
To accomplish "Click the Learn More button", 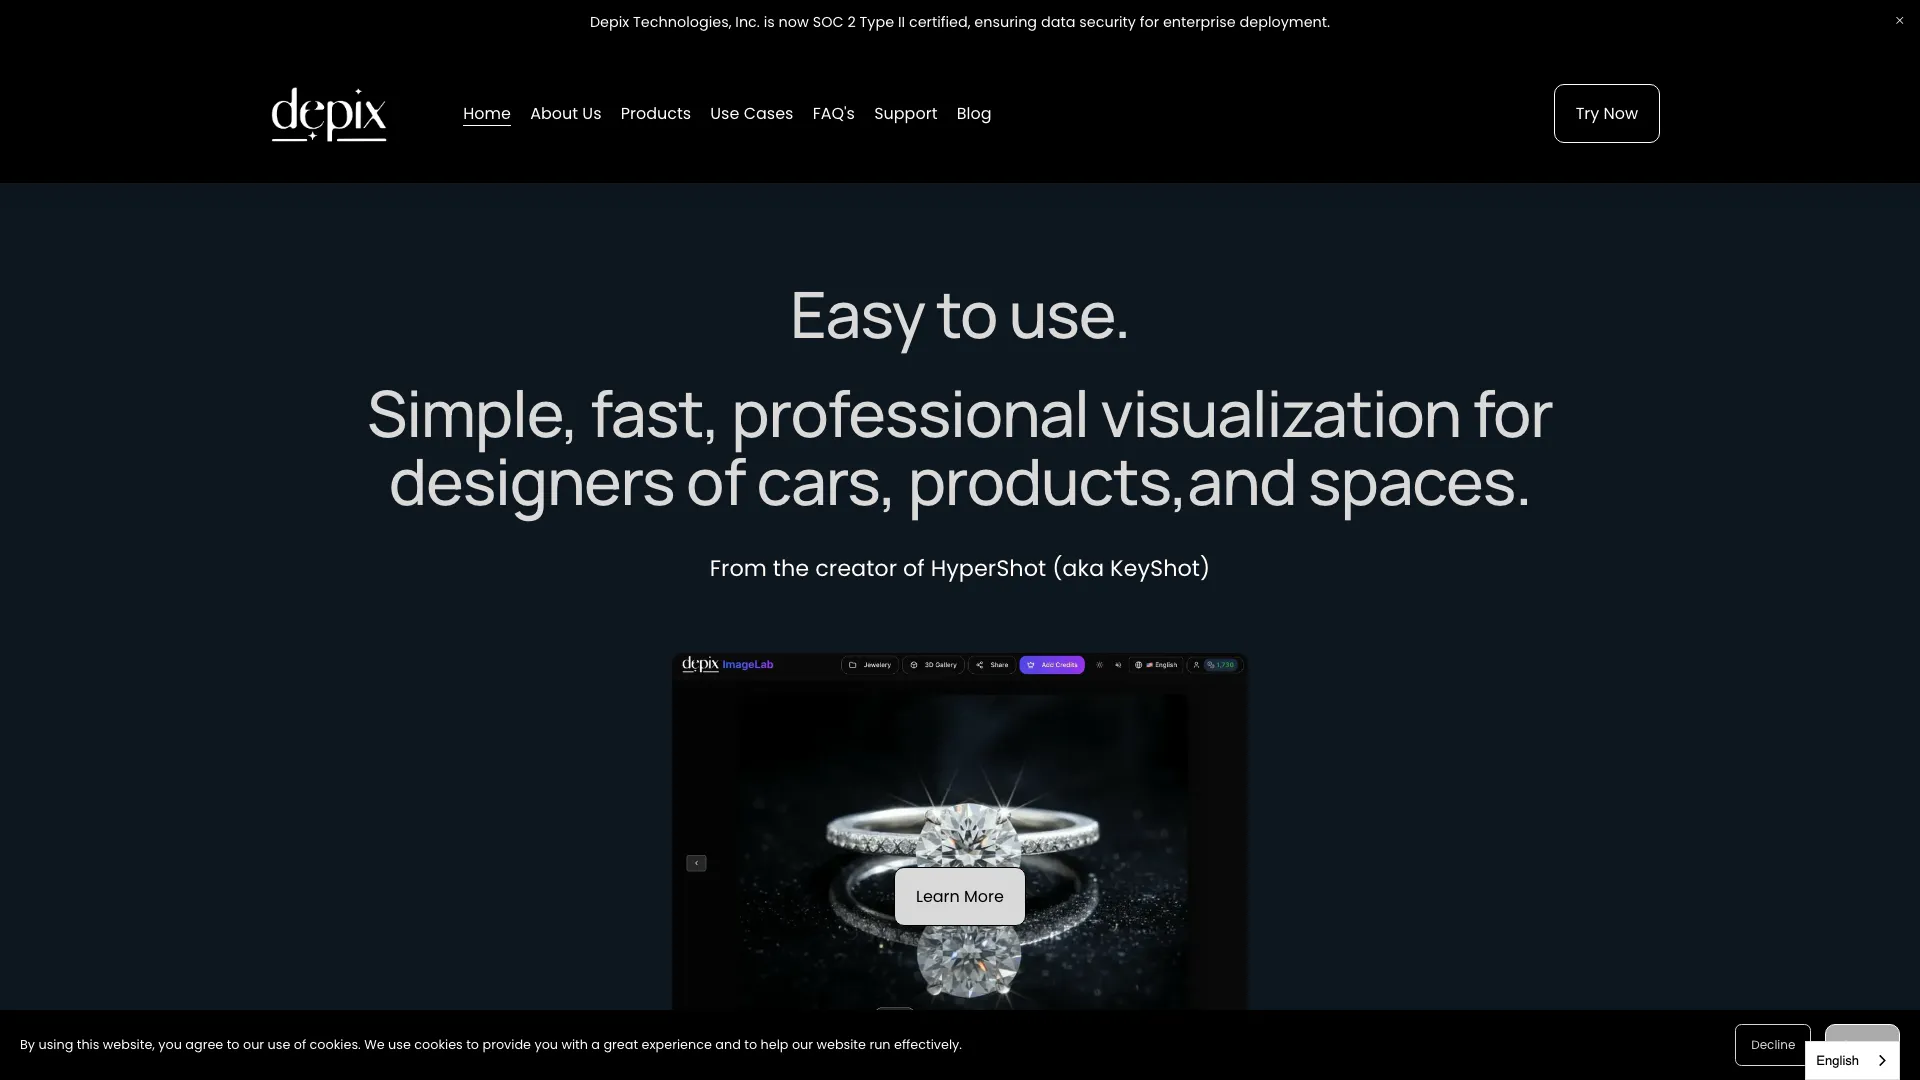I will (959, 897).
